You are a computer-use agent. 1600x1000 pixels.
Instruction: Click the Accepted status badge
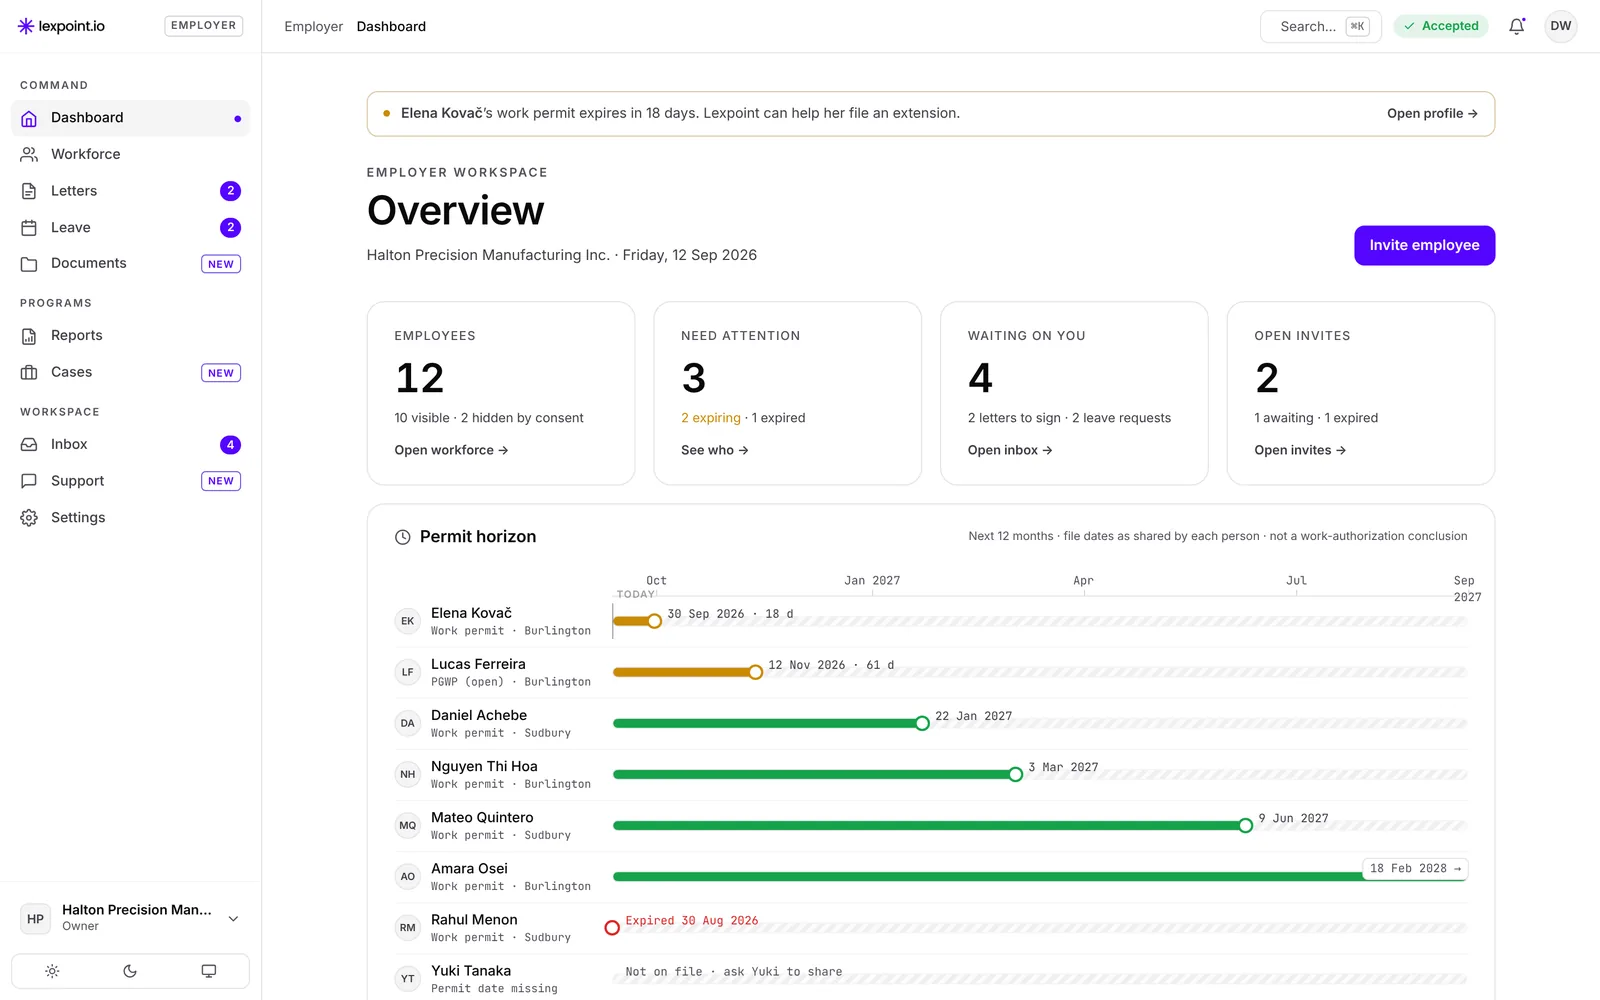tap(1441, 26)
